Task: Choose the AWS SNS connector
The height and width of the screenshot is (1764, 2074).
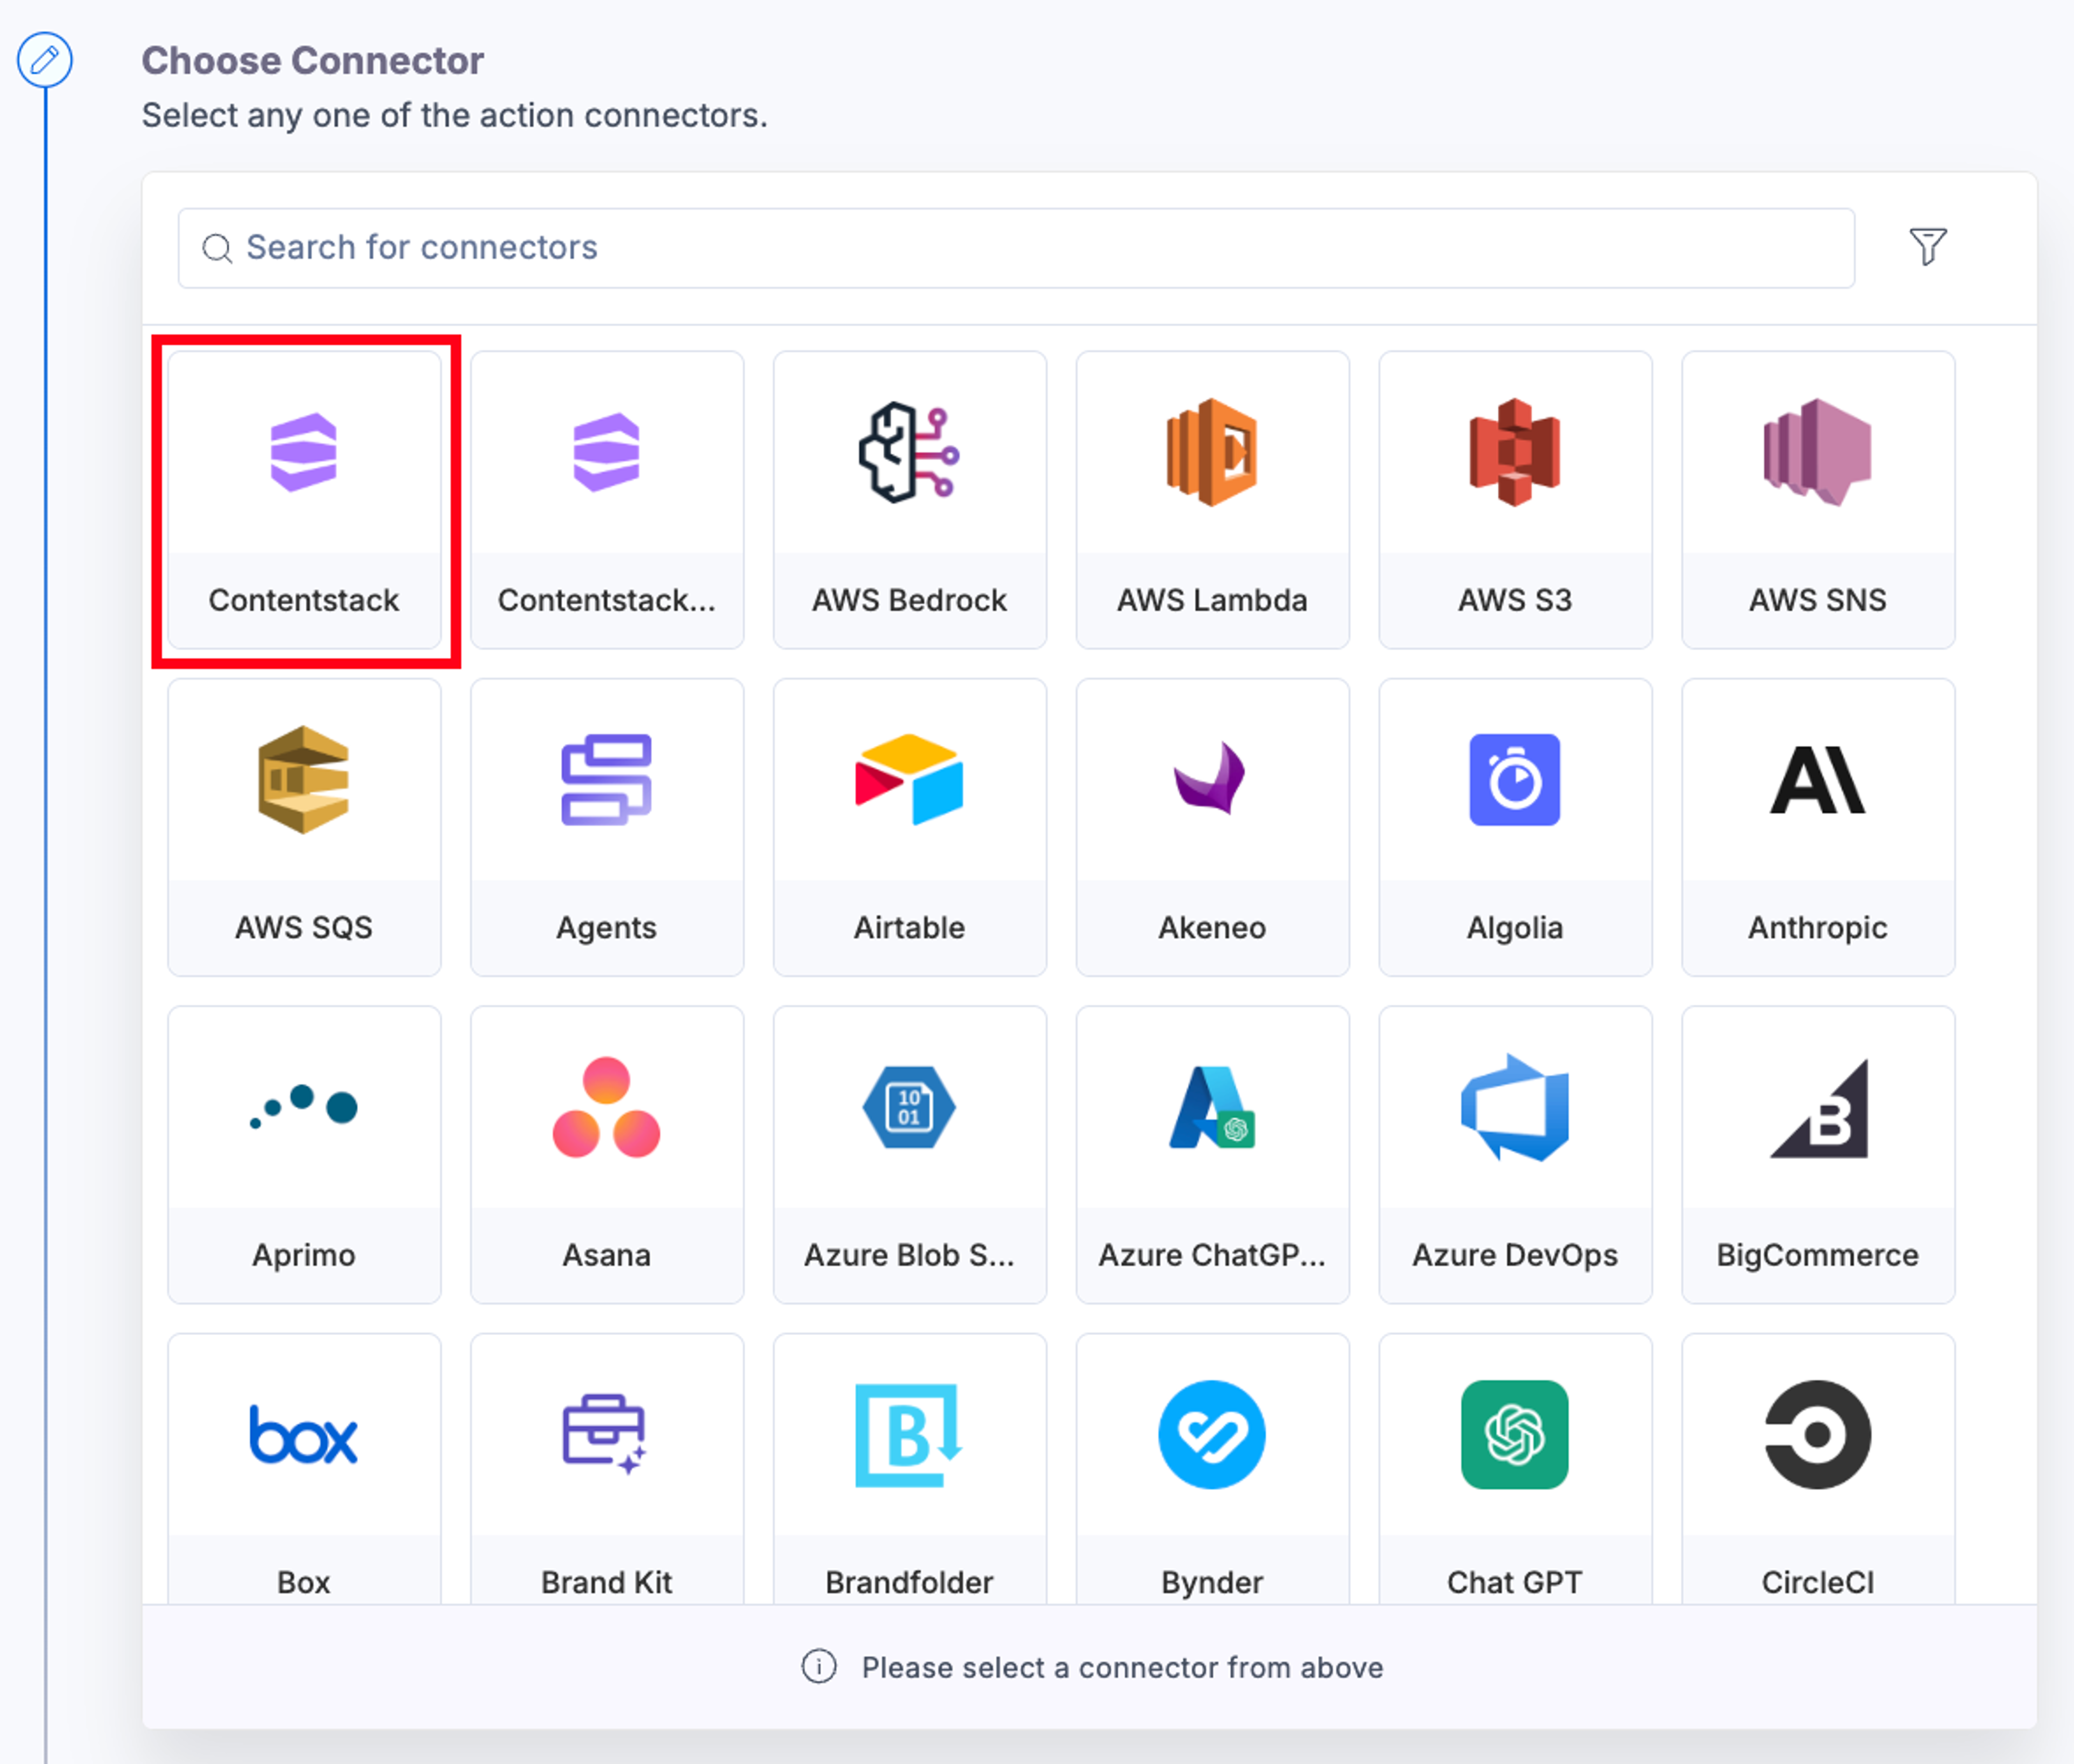Action: (1819, 500)
